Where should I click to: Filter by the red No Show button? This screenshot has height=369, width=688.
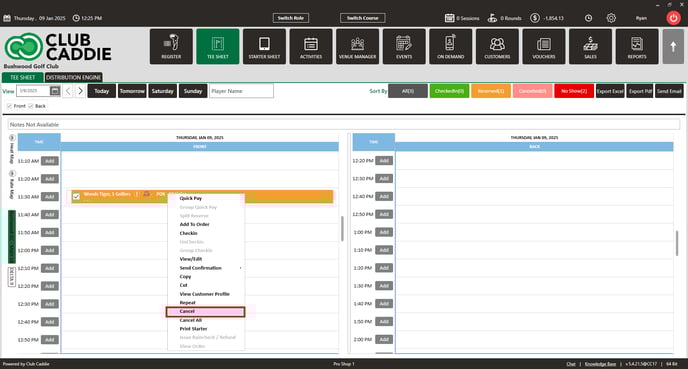click(574, 91)
